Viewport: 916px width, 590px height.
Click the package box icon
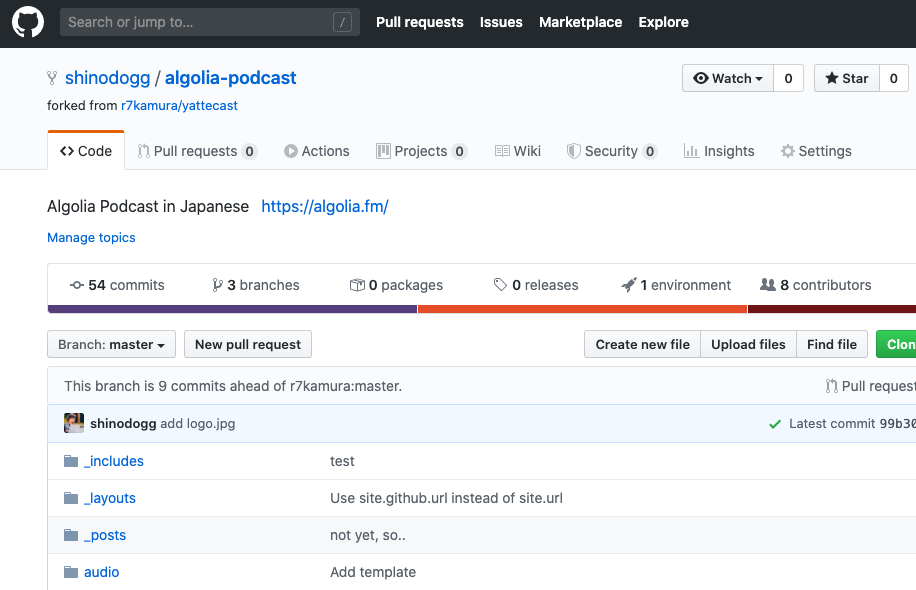click(357, 285)
